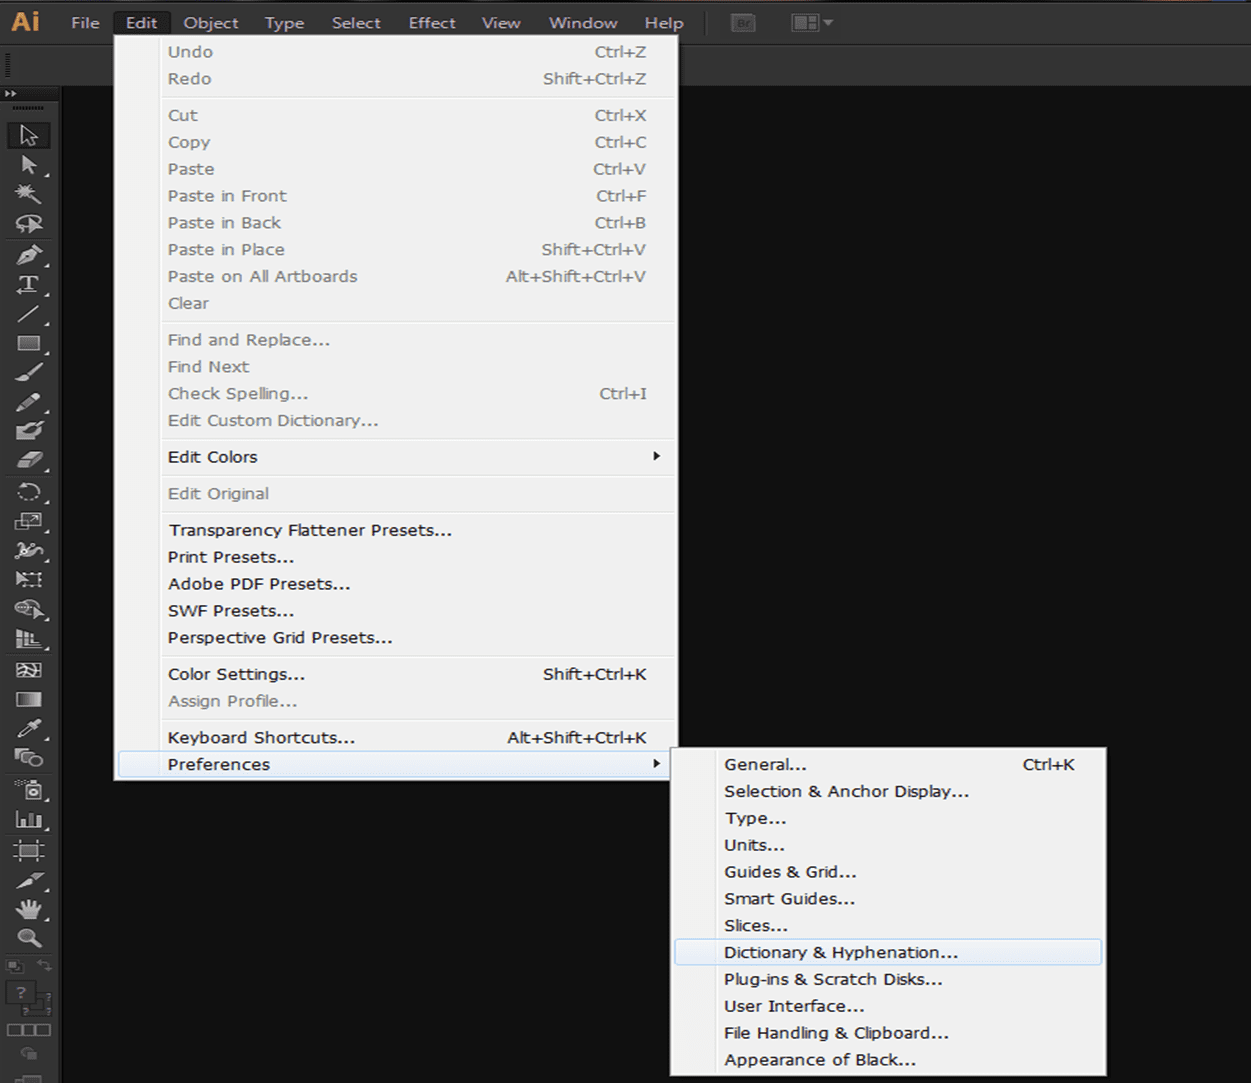Select the Pen tool
The image size is (1251, 1083).
coord(29,255)
